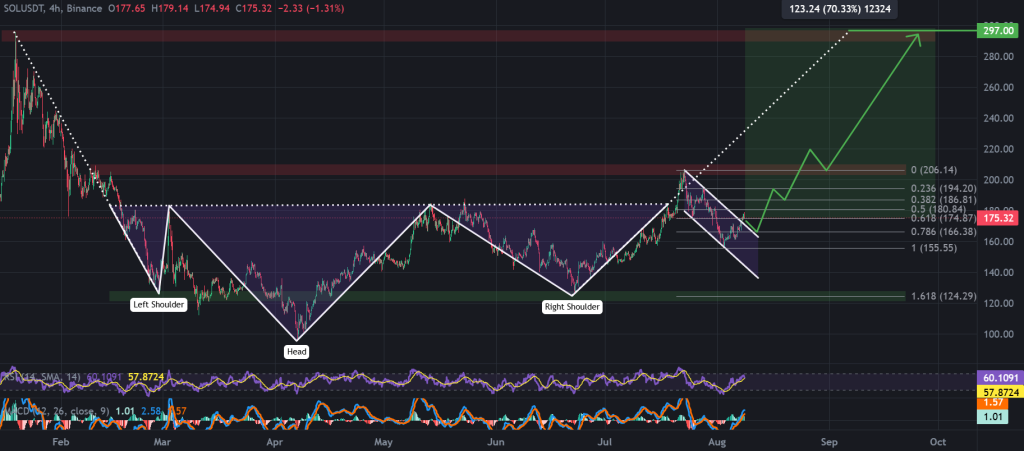The image size is (1024, 451).
Task: Click Feb on the time axis
Action: pyautogui.click(x=59, y=441)
